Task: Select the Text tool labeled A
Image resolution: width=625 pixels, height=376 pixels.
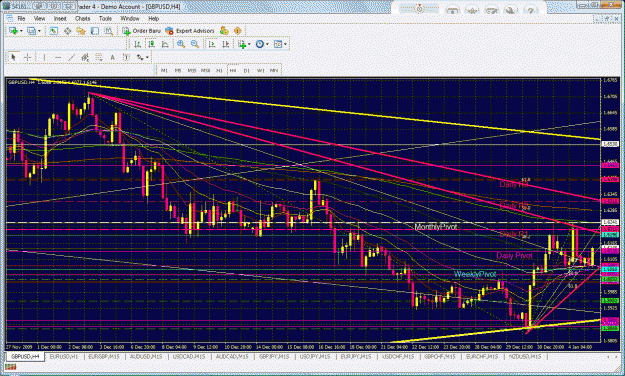Action: tap(112, 58)
